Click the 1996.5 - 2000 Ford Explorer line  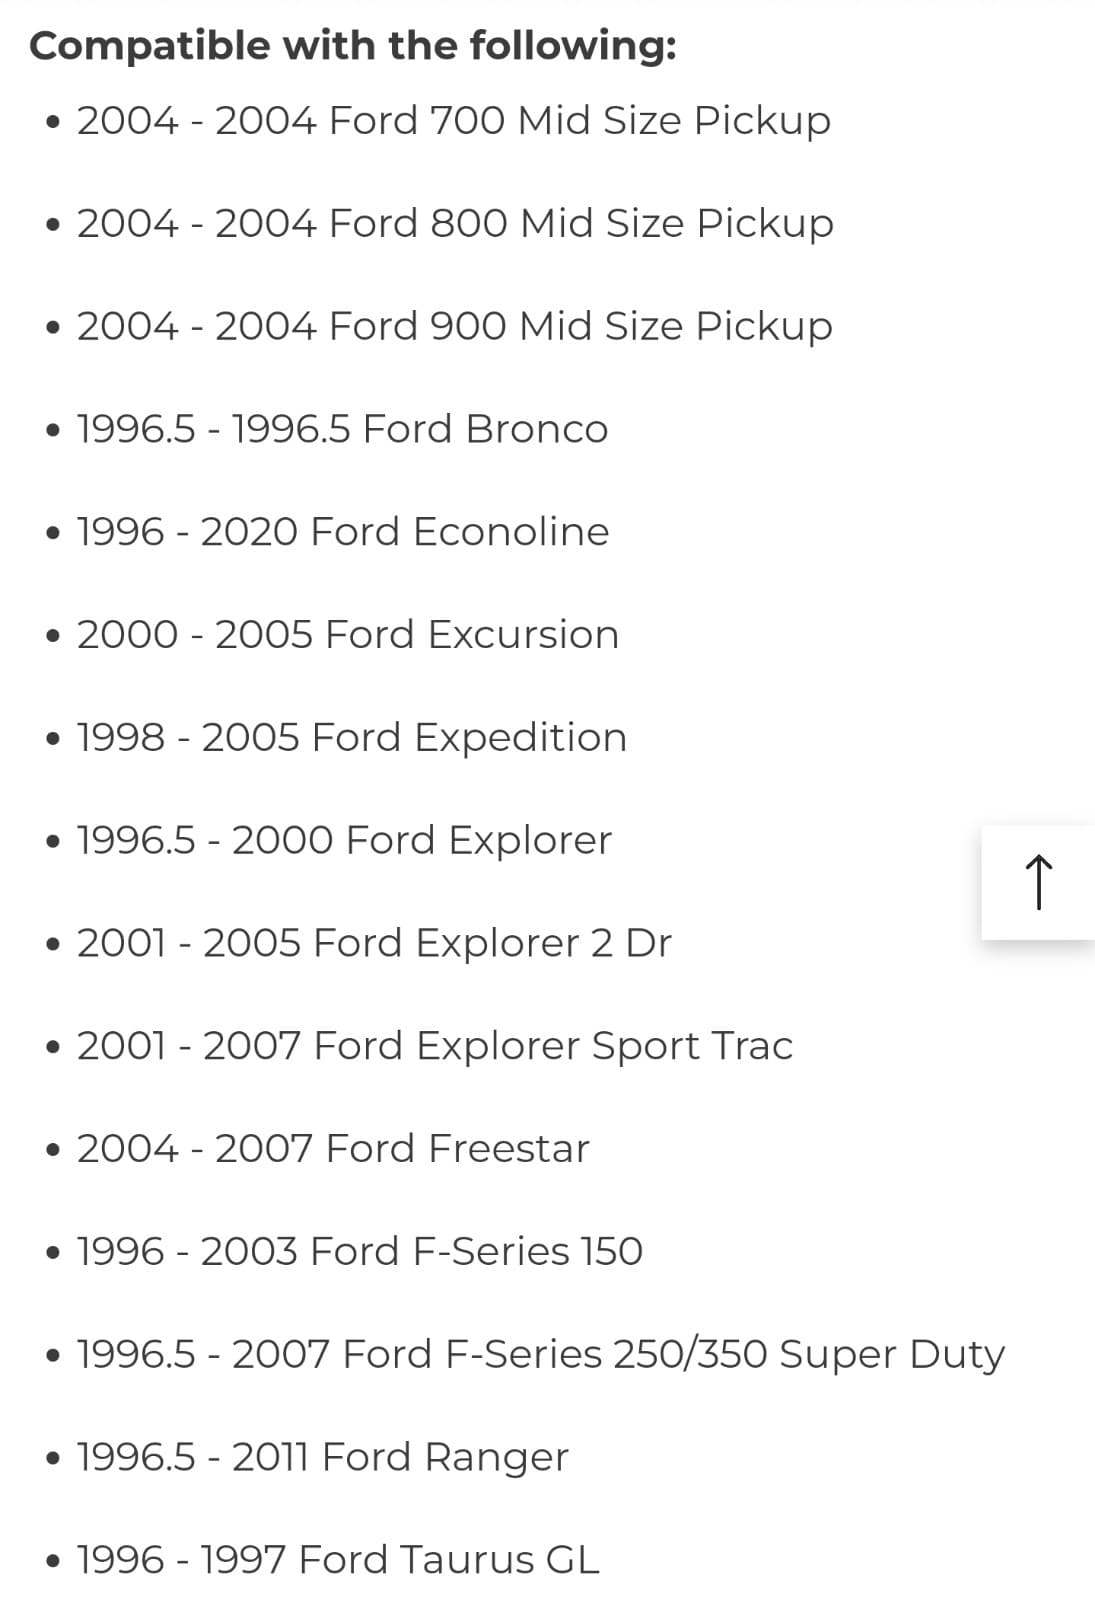coord(344,841)
